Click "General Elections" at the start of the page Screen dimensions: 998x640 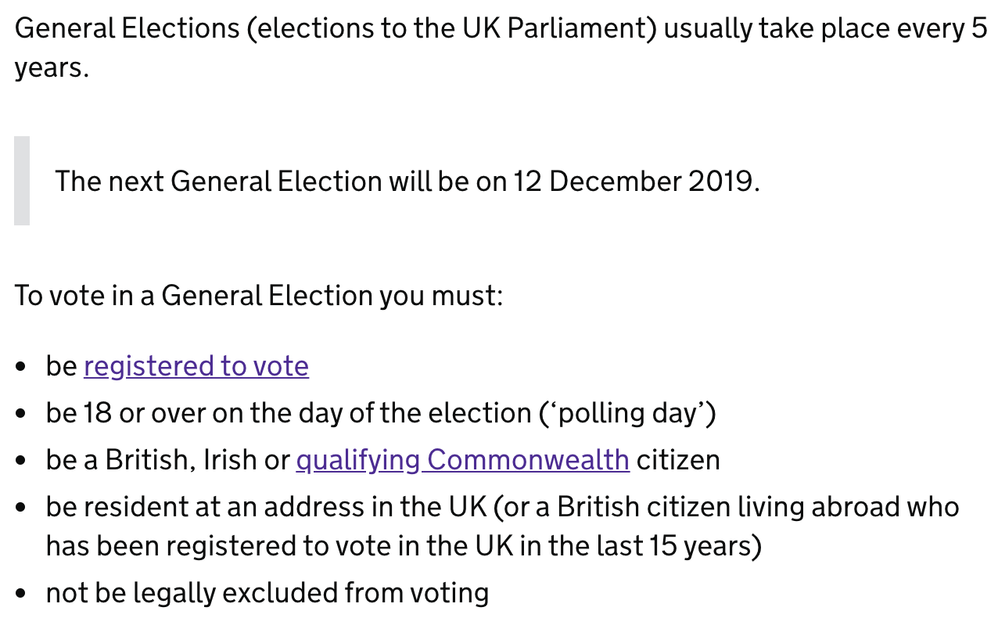[x=124, y=27]
